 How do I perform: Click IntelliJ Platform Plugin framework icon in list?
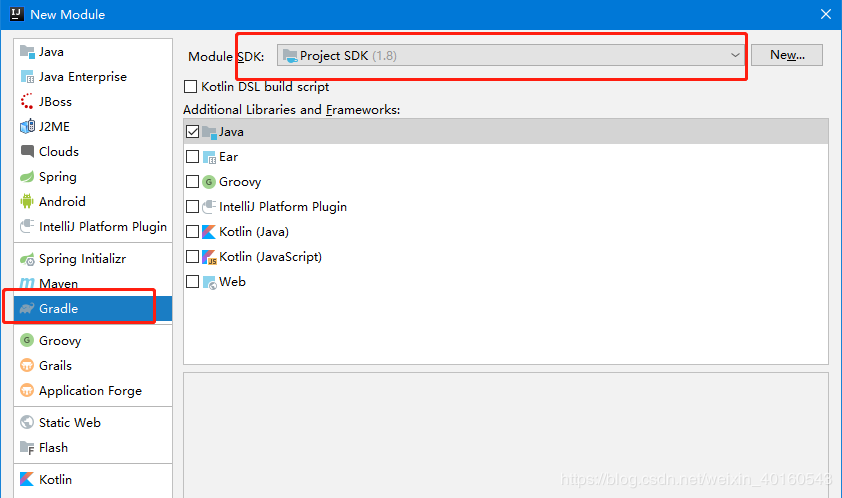(x=209, y=207)
